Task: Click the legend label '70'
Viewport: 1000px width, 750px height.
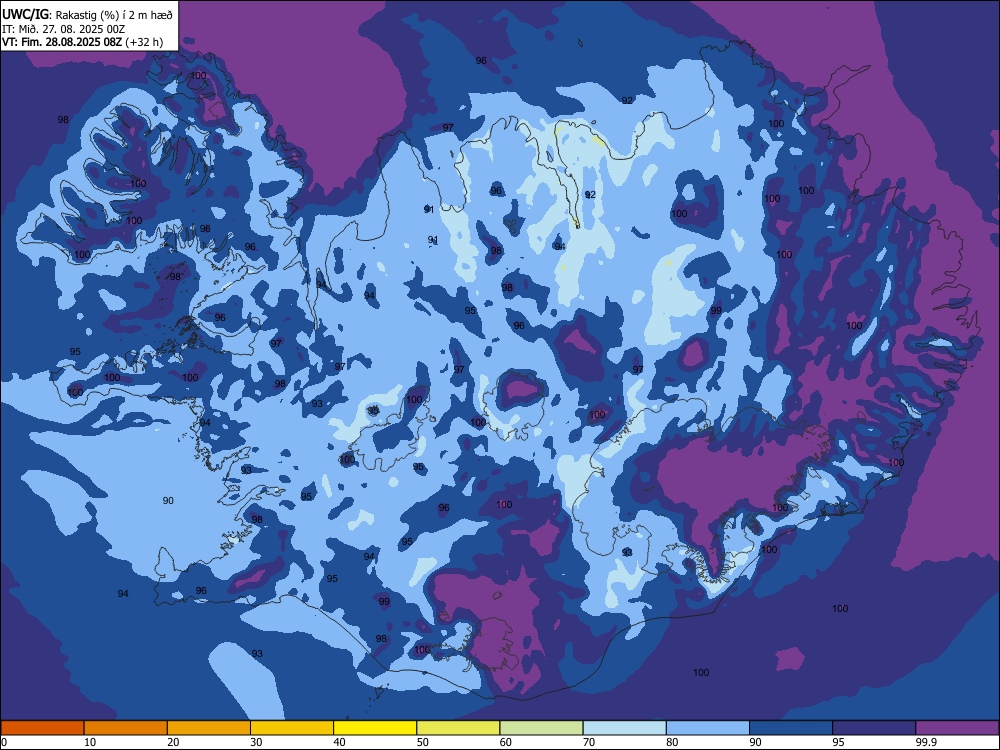Action: pyautogui.click(x=589, y=742)
